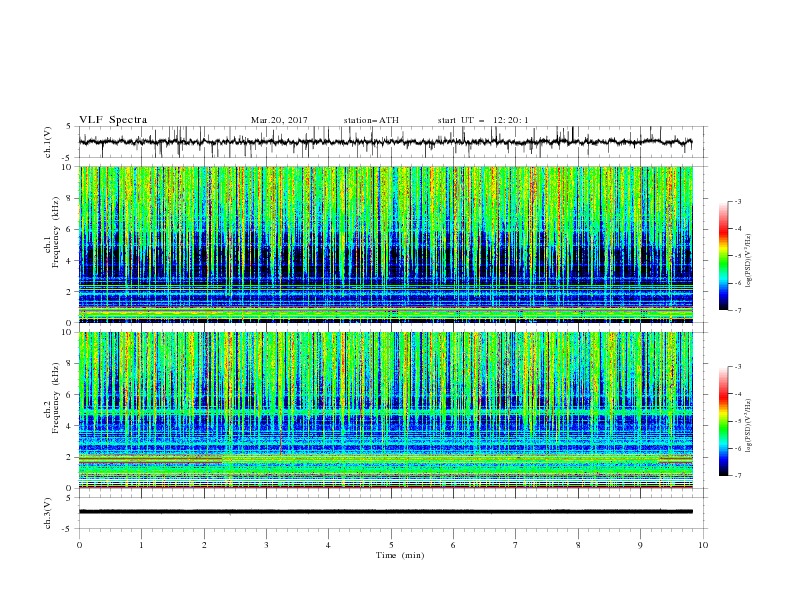This screenshot has height=612, width=792.
Task: Click the Mar.20, 2017 date label
Action: [279, 120]
